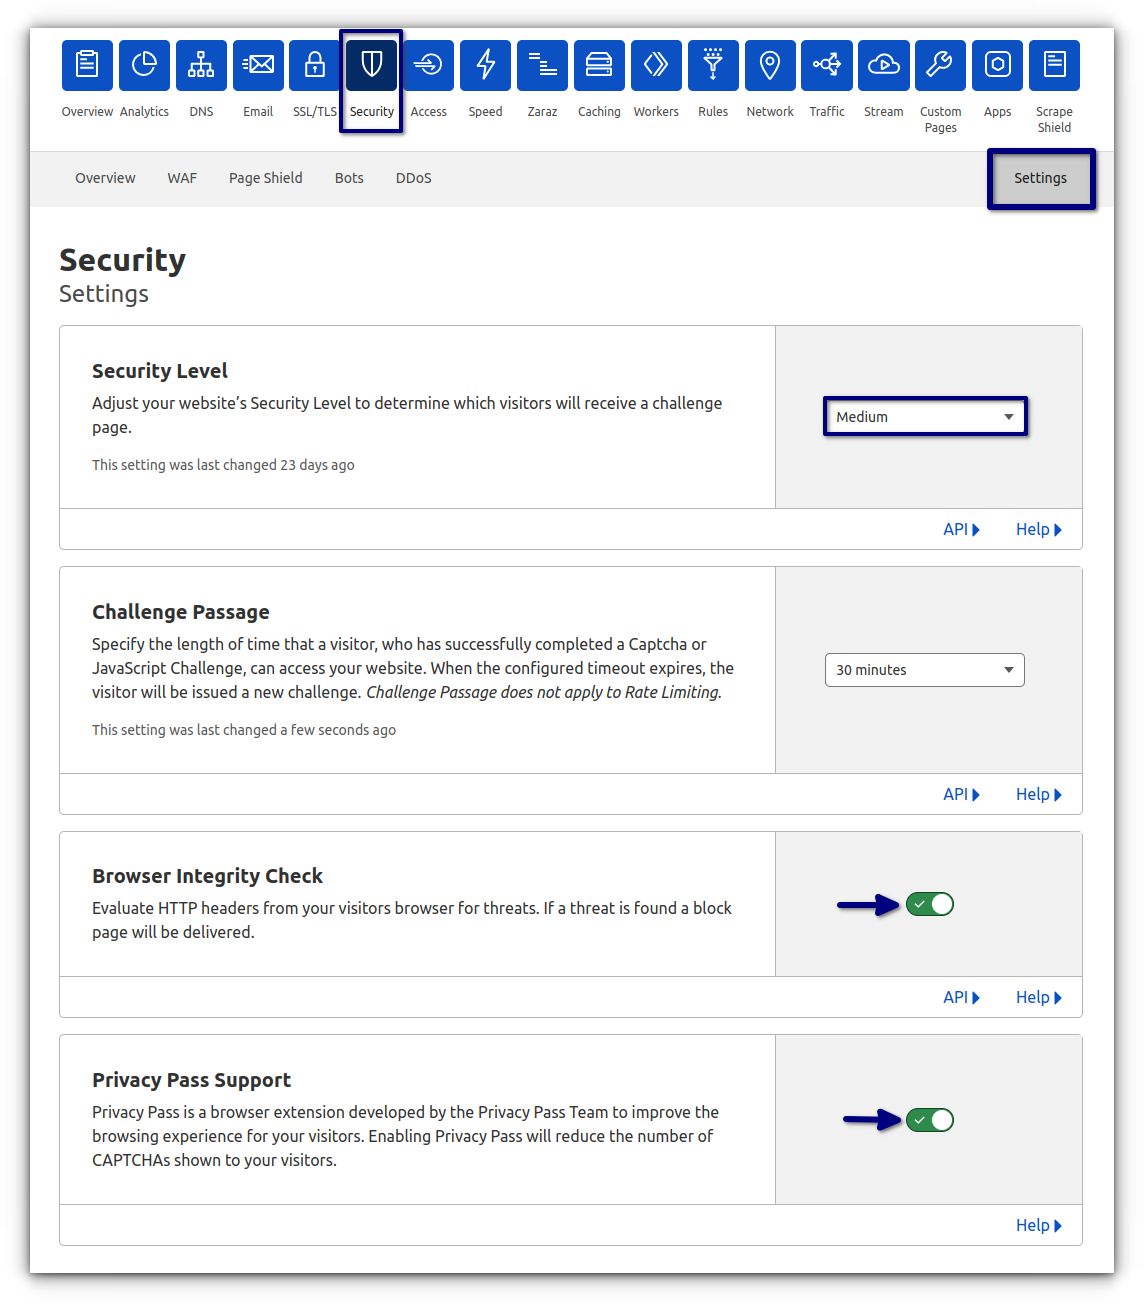The image size is (1144, 1305).
Task: Select the Workers funnel icon
Action: pyautogui.click(x=656, y=65)
